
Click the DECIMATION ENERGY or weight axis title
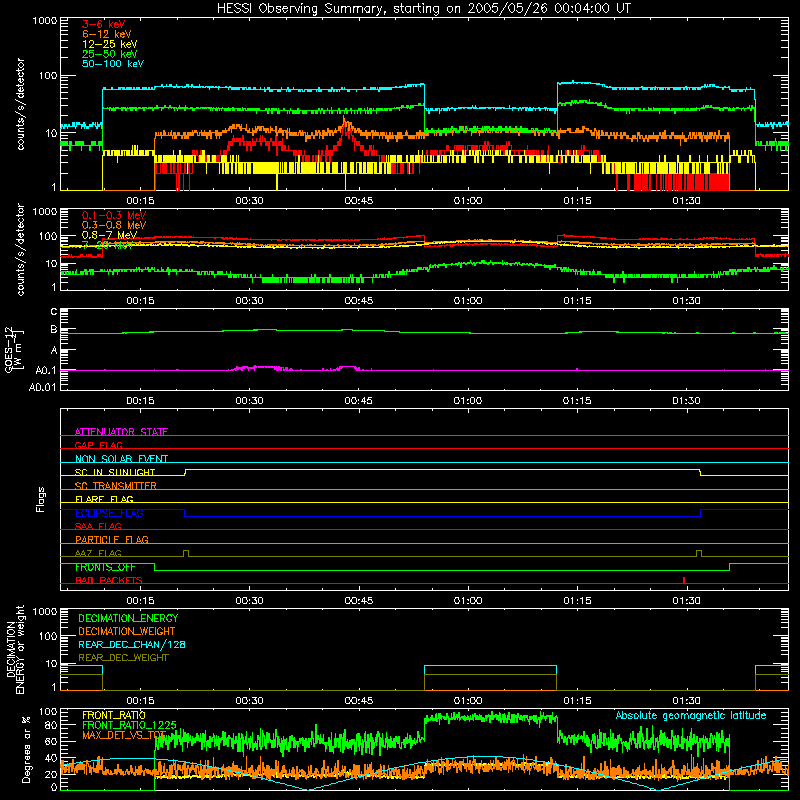tap(15, 649)
